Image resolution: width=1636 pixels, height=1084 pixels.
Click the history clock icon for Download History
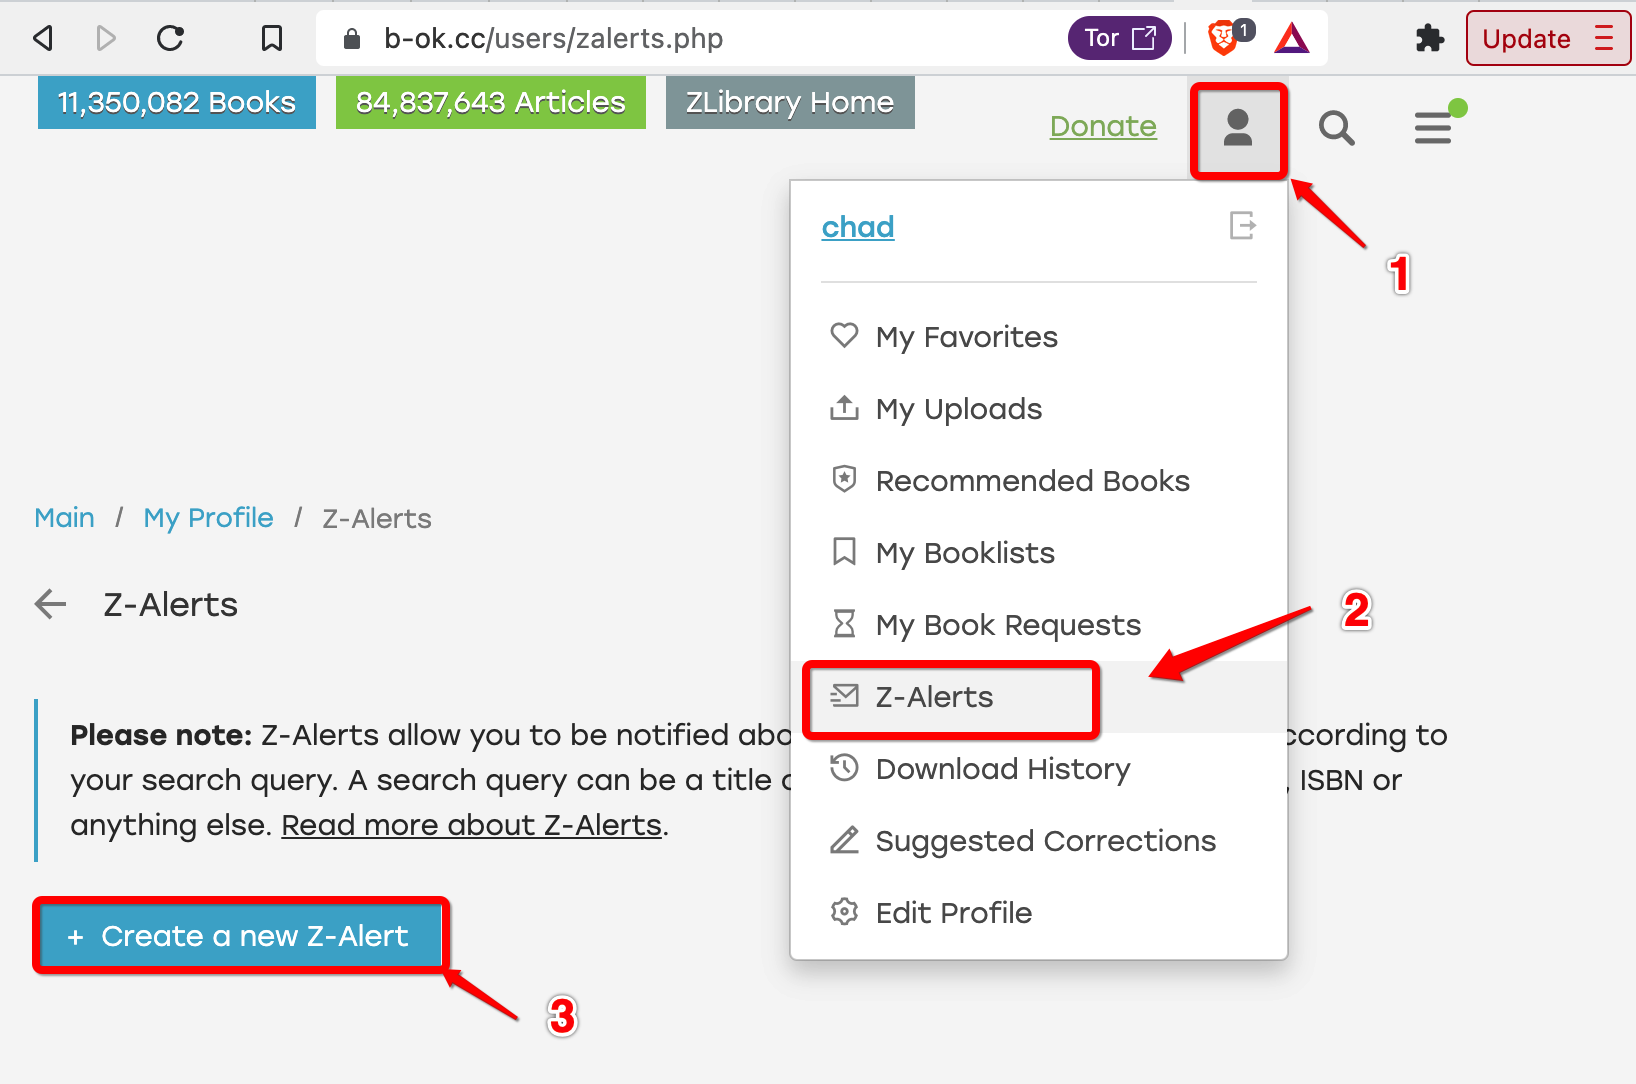(x=845, y=768)
